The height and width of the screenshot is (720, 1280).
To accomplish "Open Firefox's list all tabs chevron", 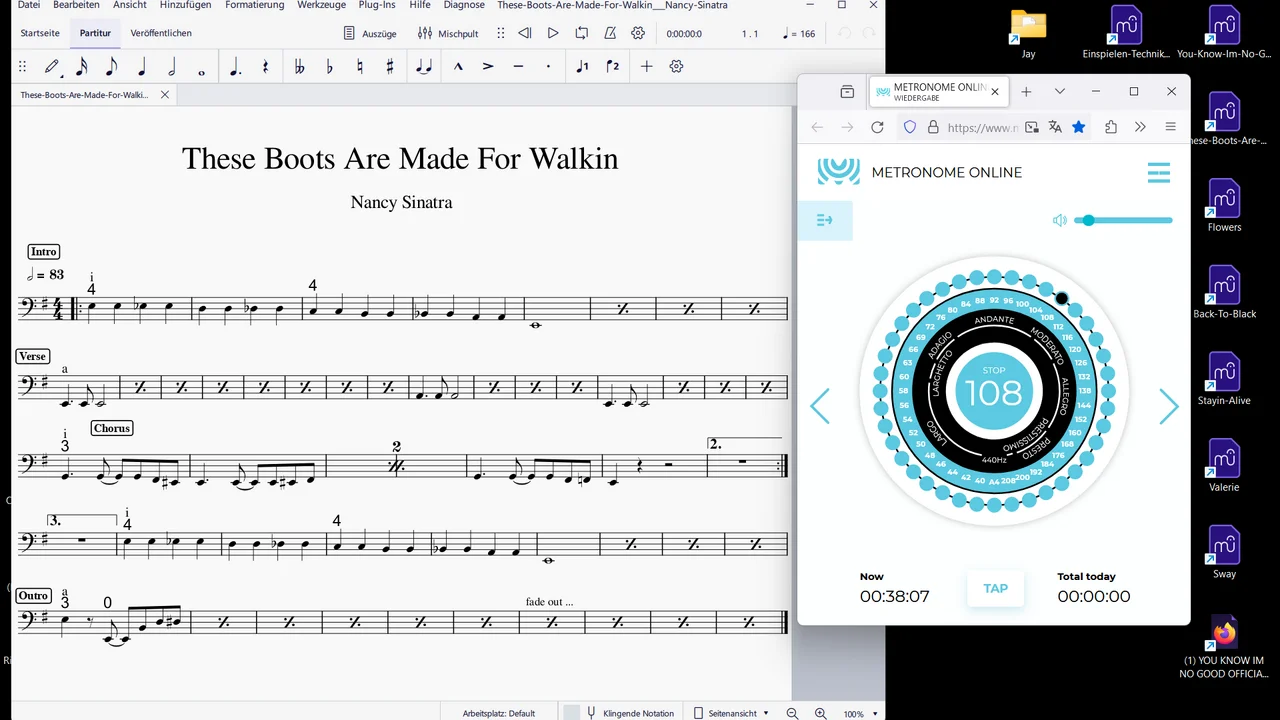I will coord(1060,91).
